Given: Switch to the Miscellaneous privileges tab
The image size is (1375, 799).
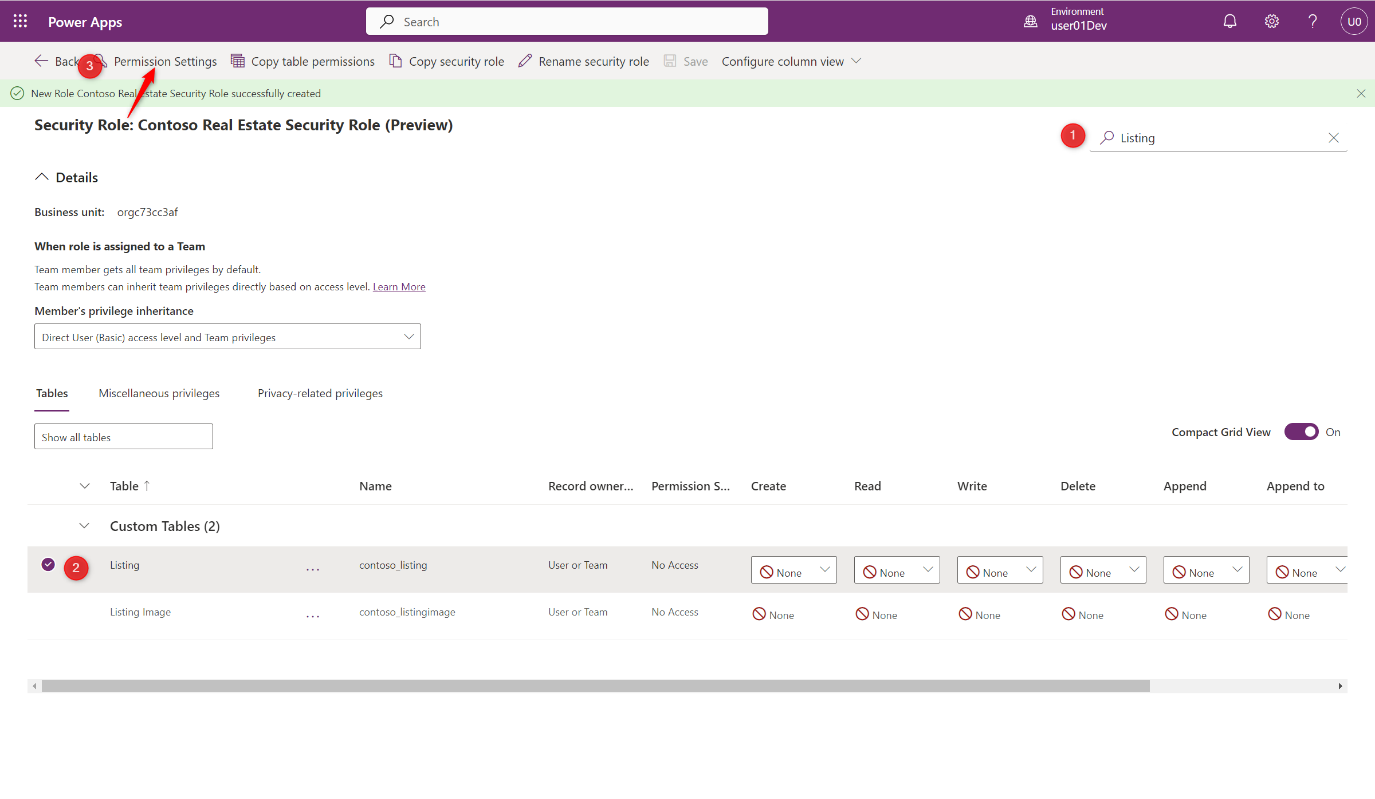Looking at the screenshot, I should pos(158,393).
